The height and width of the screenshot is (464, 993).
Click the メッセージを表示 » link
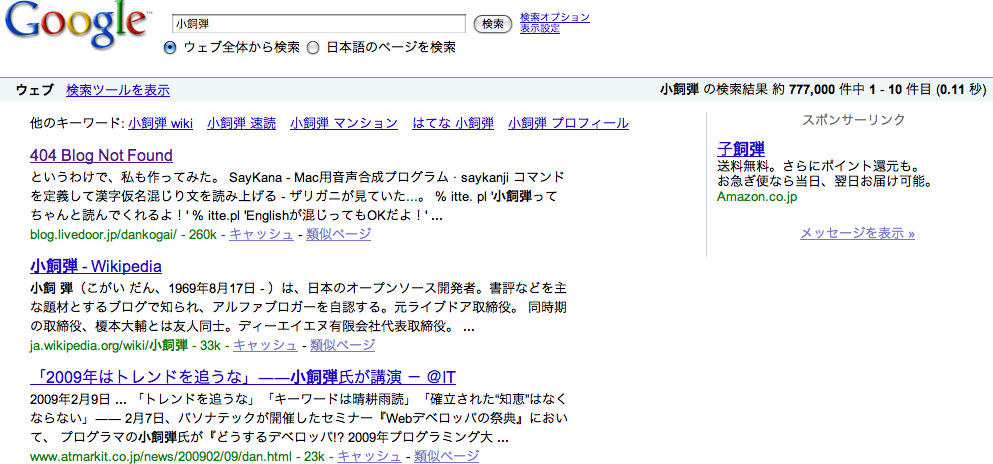point(857,233)
